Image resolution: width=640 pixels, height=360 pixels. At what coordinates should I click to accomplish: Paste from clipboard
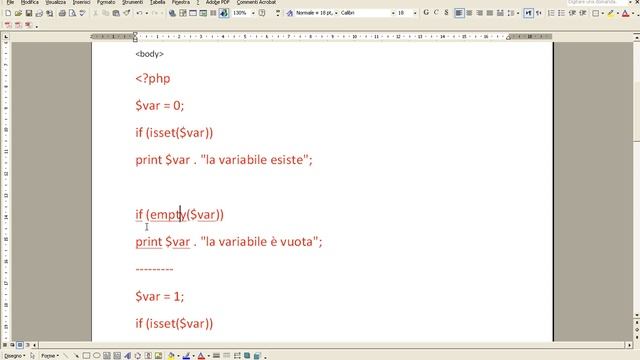(x=116, y=13)
